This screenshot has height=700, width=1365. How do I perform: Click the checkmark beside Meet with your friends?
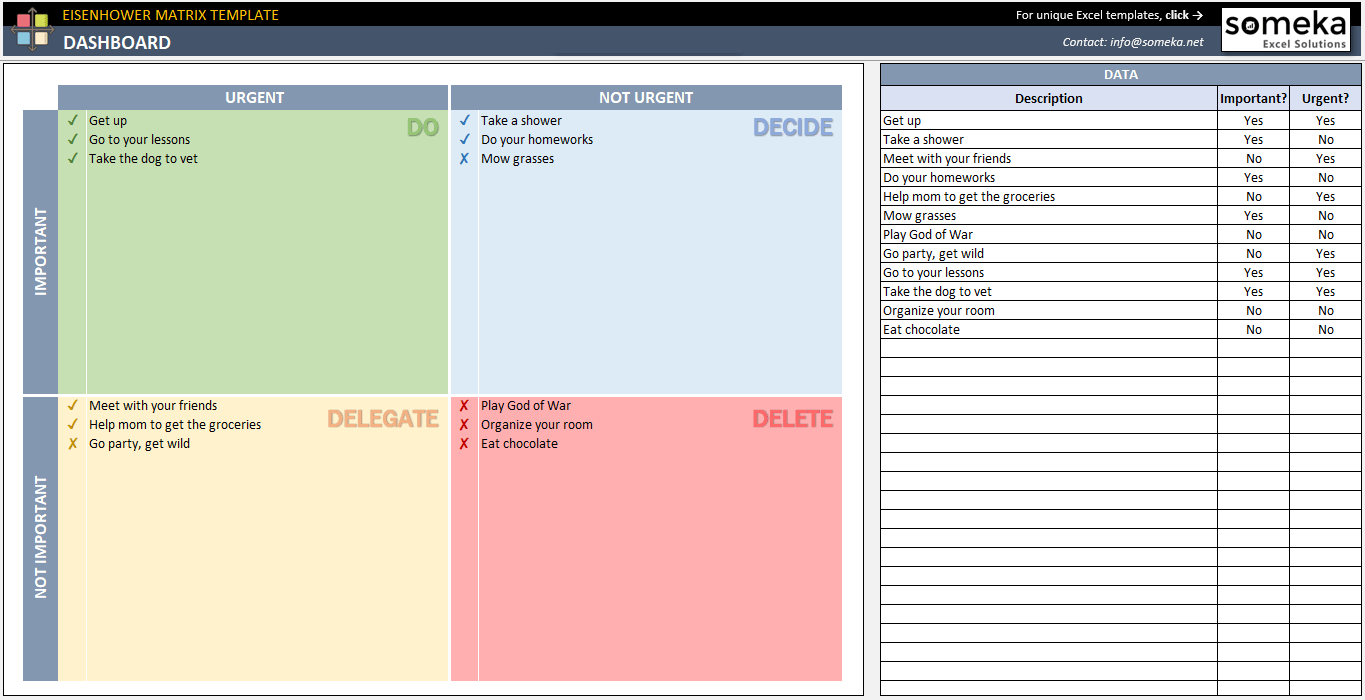pyautogui.click(x=71, y=405)
